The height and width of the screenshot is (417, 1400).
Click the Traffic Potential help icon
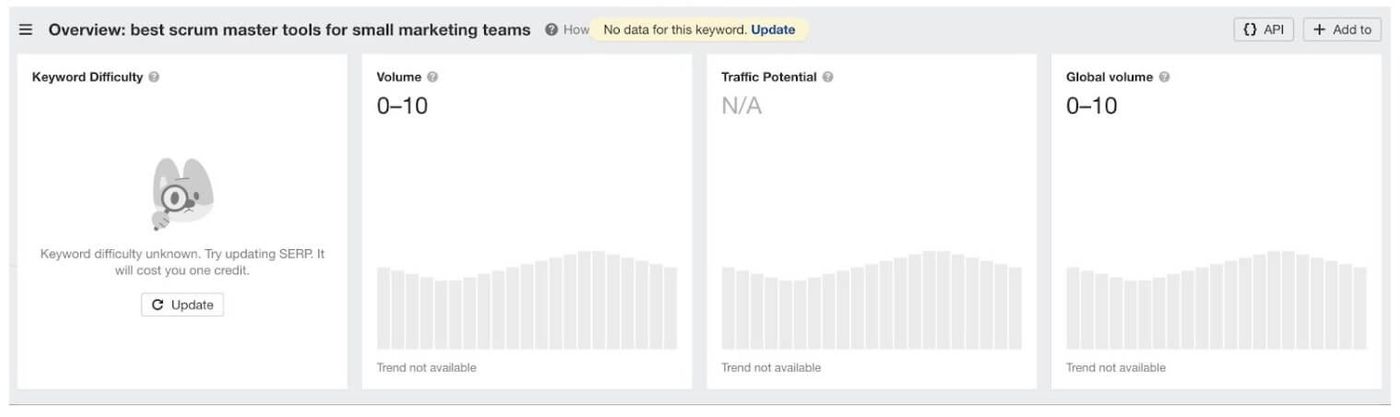click(828, 77)
